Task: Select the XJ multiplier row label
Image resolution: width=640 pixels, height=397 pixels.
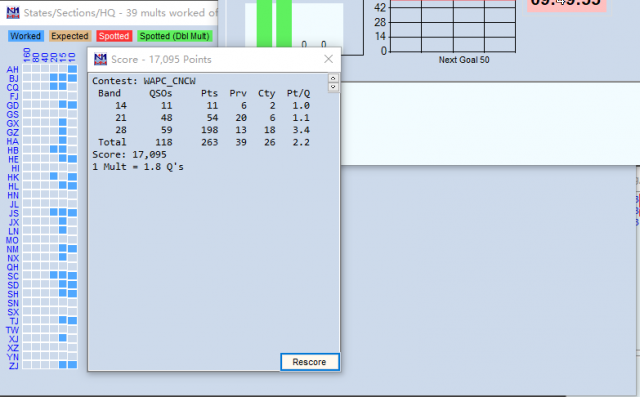Action: point(13,339)
